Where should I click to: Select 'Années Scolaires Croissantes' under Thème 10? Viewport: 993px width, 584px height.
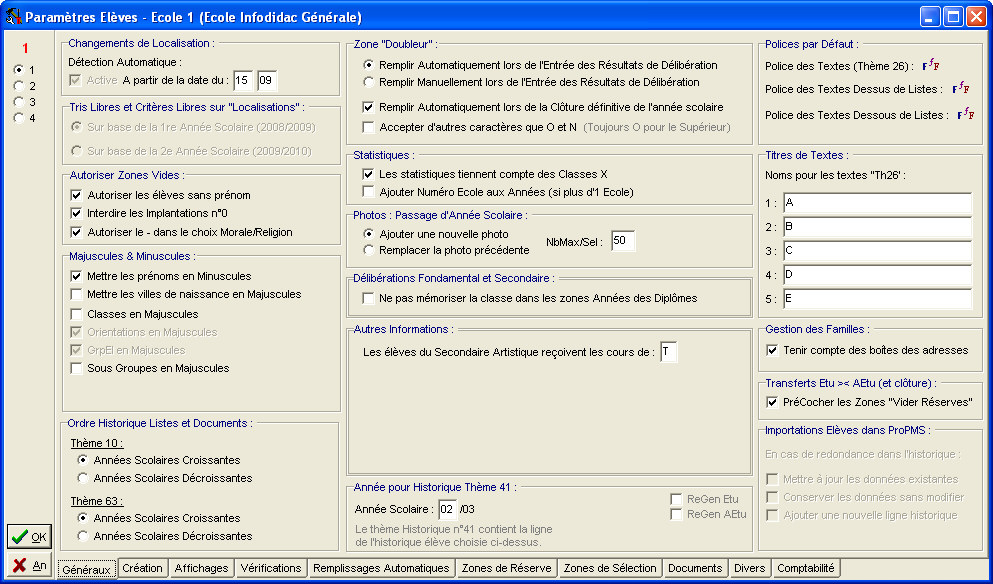82,460
